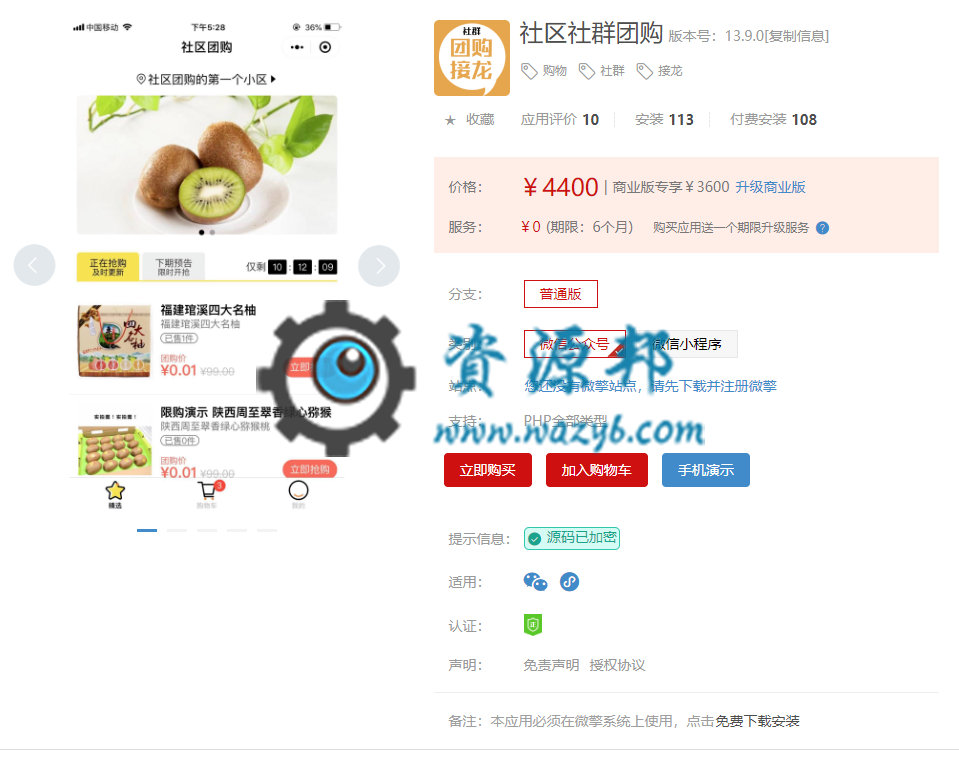
Task: Expand the 社区团购的第一个小区 location selector
Action: tap(206, 80)
